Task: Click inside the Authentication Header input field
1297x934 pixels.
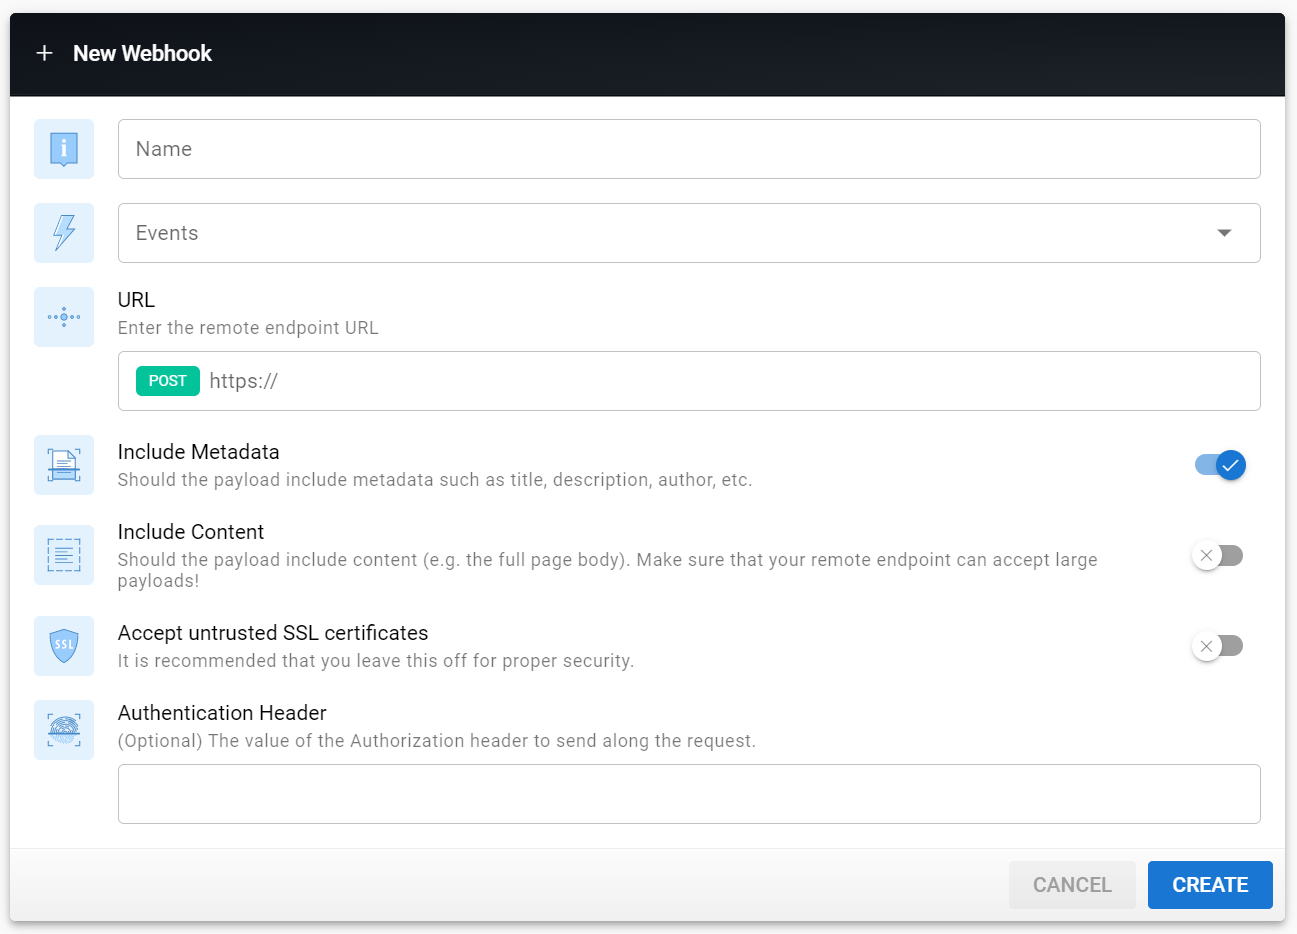Action: pyautogui.click(x=689, y=793)
